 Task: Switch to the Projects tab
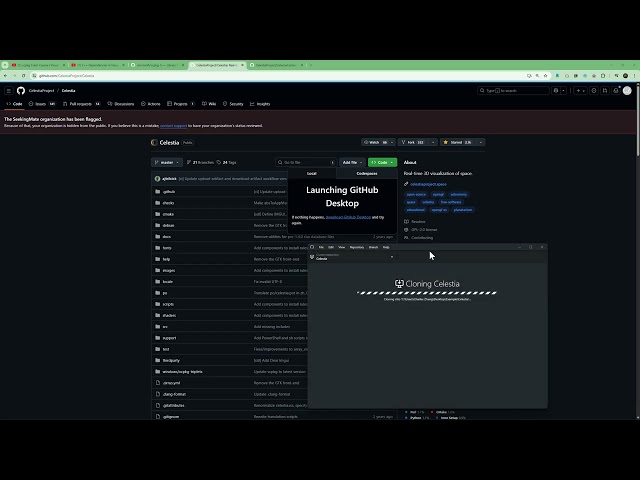pyautogui.click(x=181, y=104)
